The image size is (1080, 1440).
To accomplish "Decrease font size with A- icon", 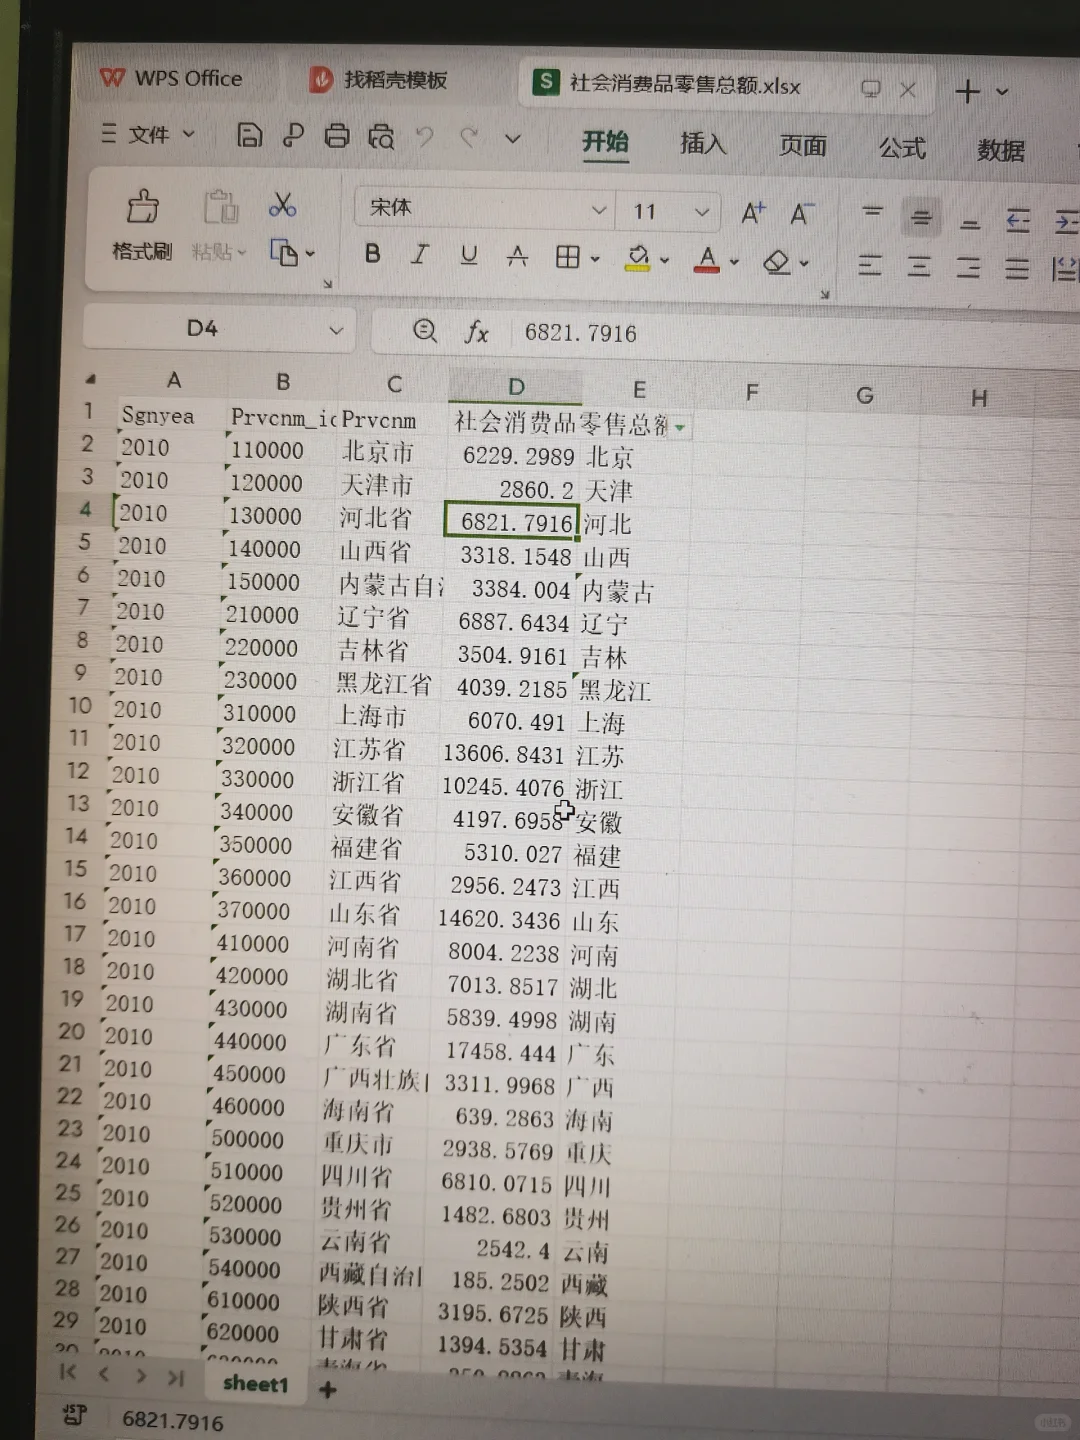I will 802,213.
